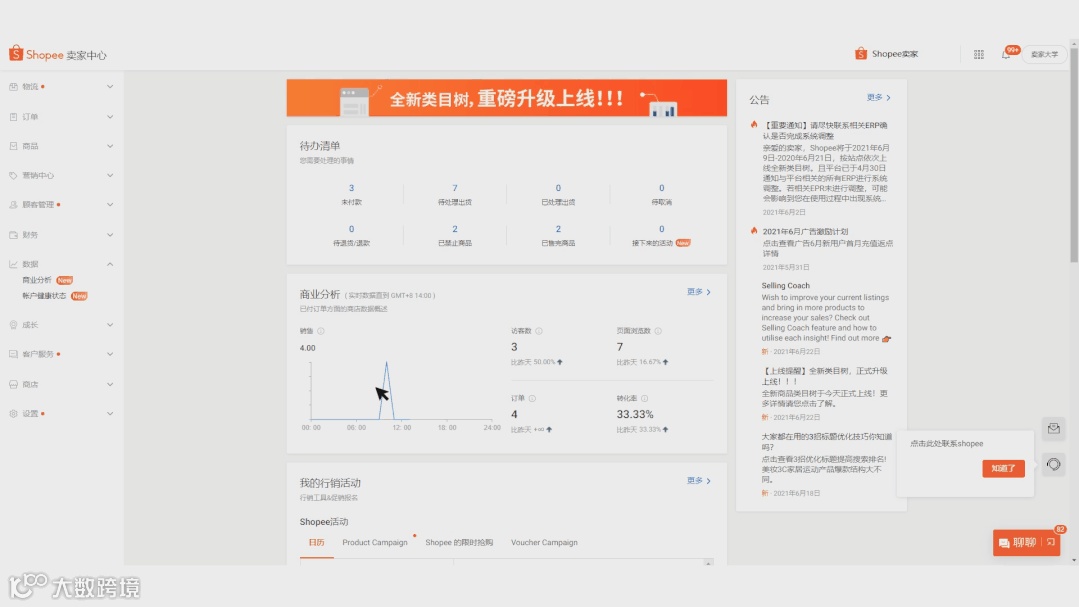The image size is (1079, 607).
Task: Click the 已处理出货 count of 0
Action: click(x=558, y=188)
